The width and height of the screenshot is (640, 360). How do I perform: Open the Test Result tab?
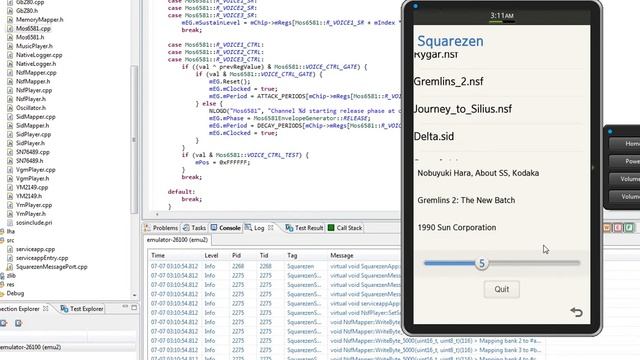304,228
